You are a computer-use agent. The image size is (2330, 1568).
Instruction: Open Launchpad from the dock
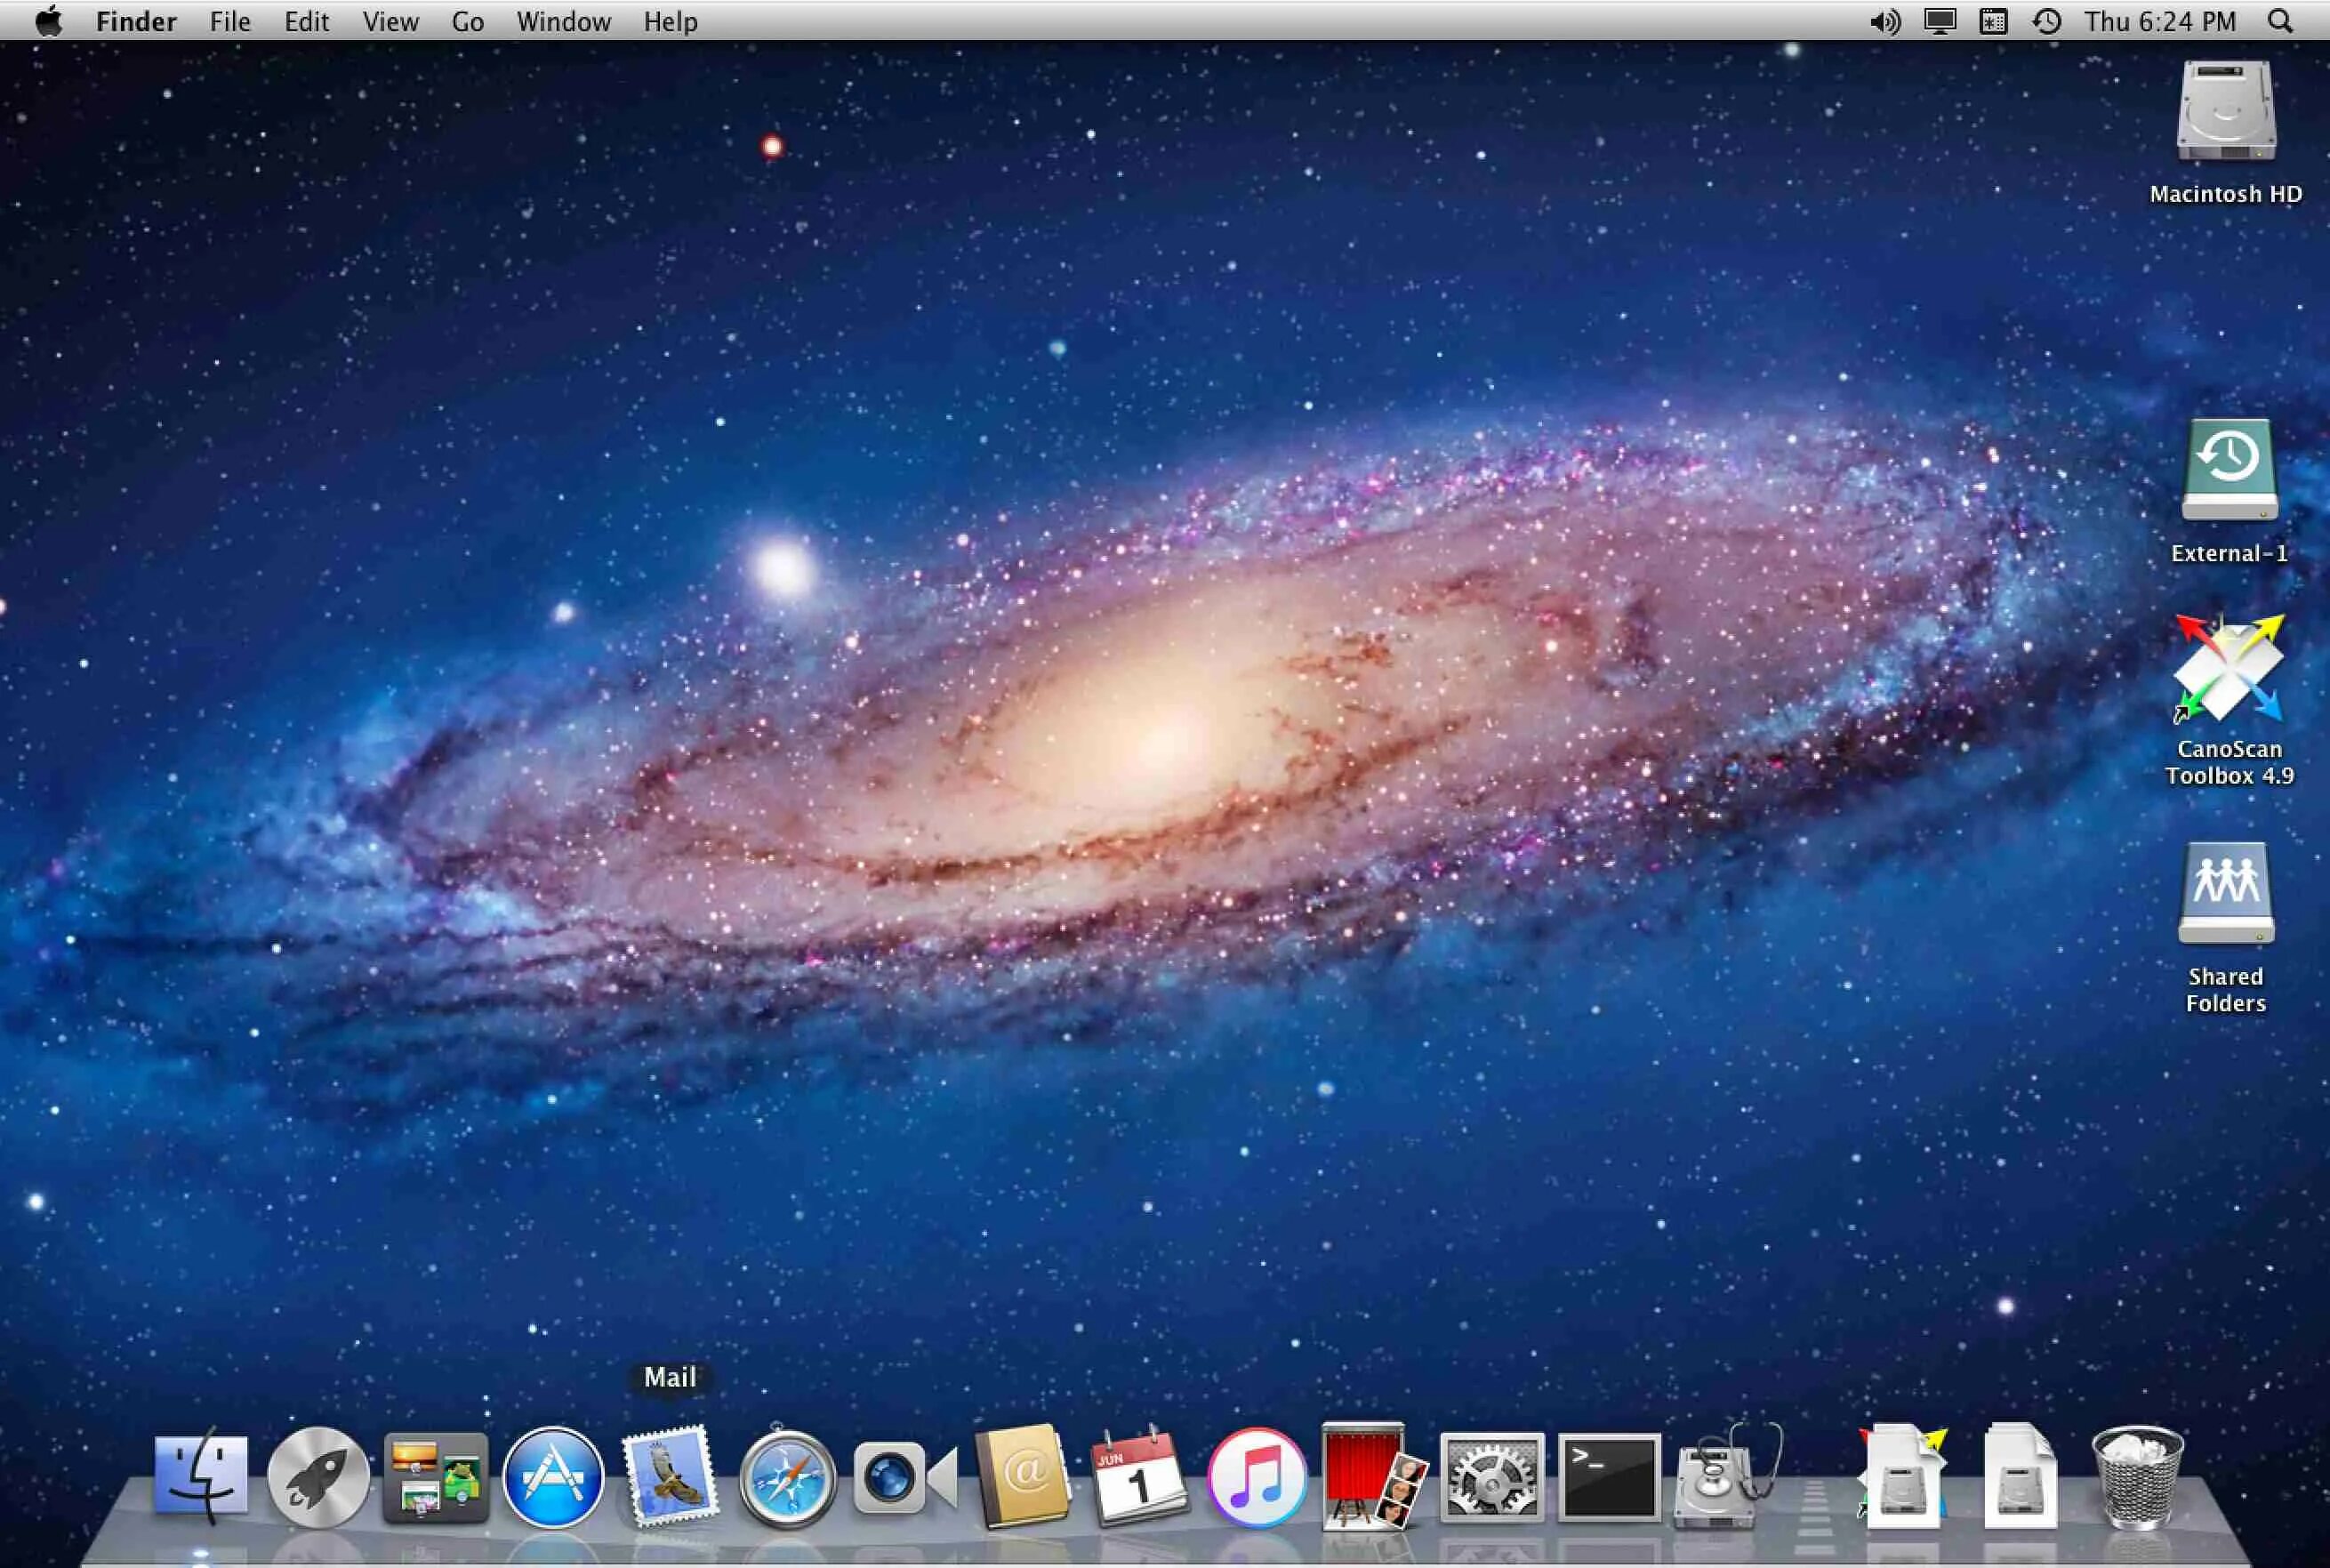[x=318, y=1478]
